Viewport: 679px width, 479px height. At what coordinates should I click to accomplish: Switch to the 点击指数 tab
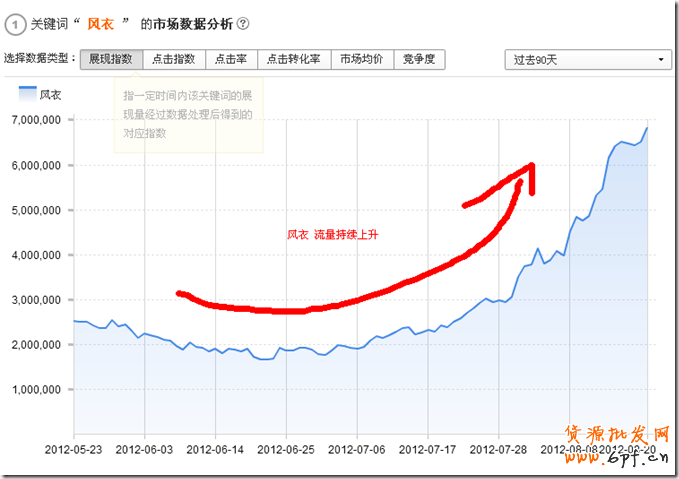pyautogui.click(x=174, y=59)
